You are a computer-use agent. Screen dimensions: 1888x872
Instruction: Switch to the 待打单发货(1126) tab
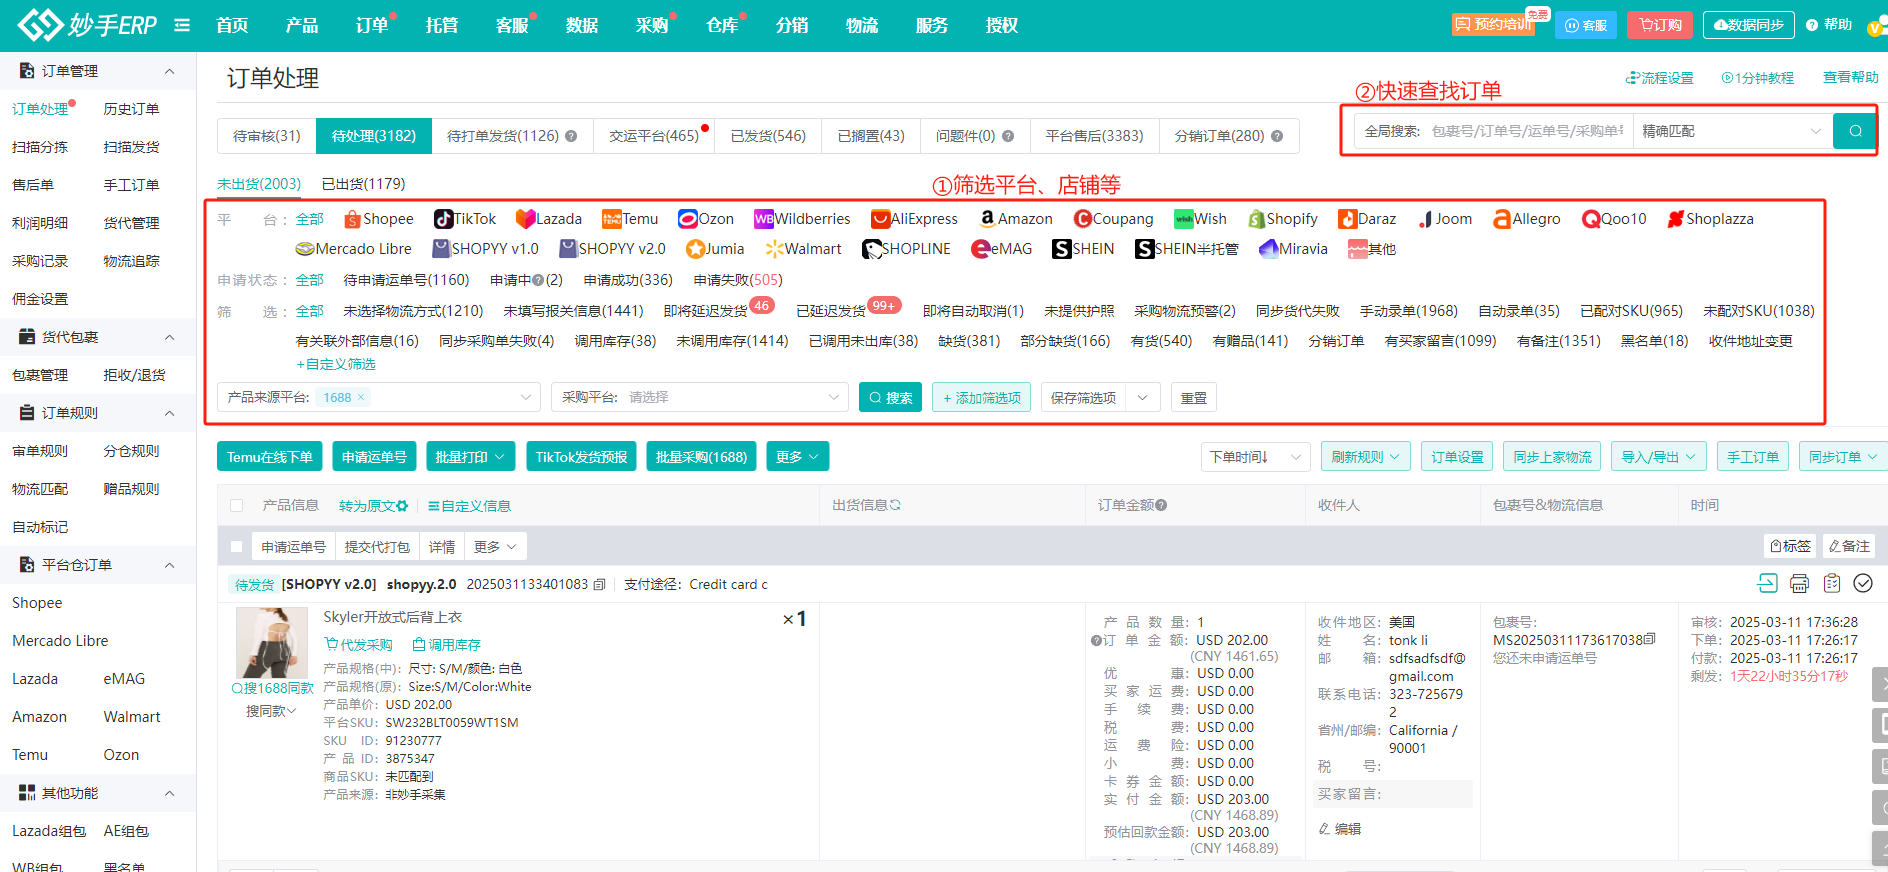coord(511,136)
